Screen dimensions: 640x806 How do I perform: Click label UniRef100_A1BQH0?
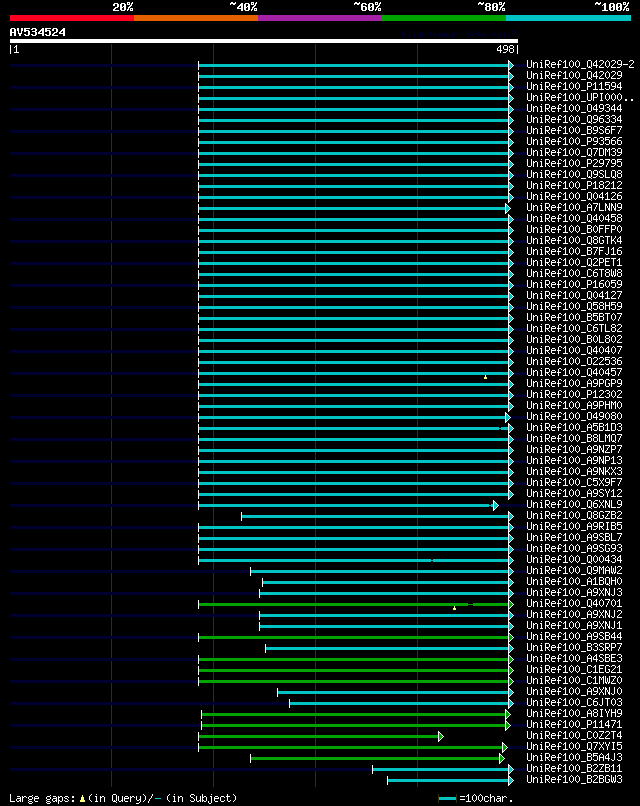574,581
